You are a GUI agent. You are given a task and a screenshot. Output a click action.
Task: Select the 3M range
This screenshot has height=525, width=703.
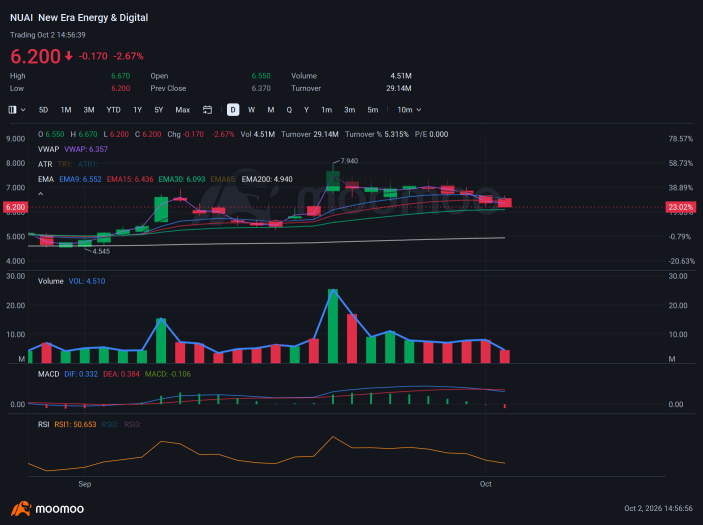[89, 110]
